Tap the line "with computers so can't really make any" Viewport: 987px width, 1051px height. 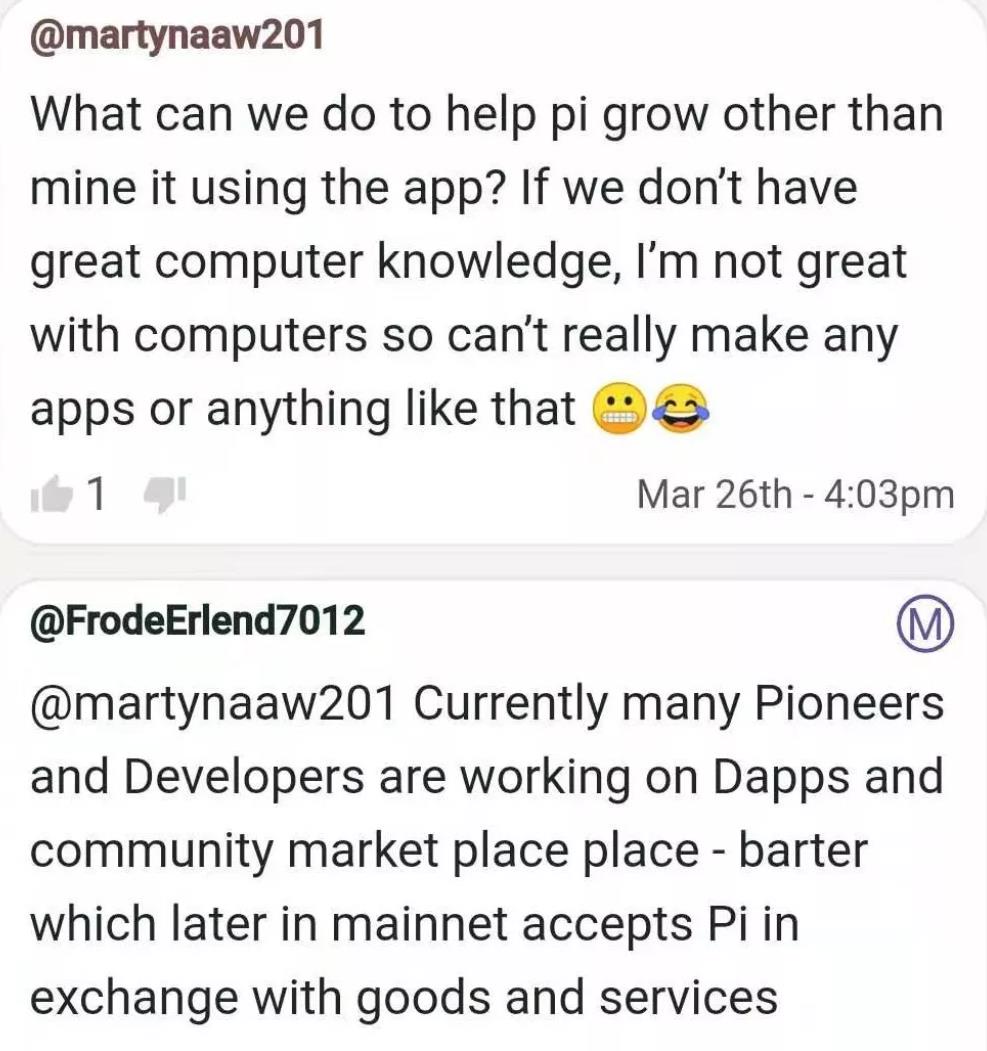[464, 336]
